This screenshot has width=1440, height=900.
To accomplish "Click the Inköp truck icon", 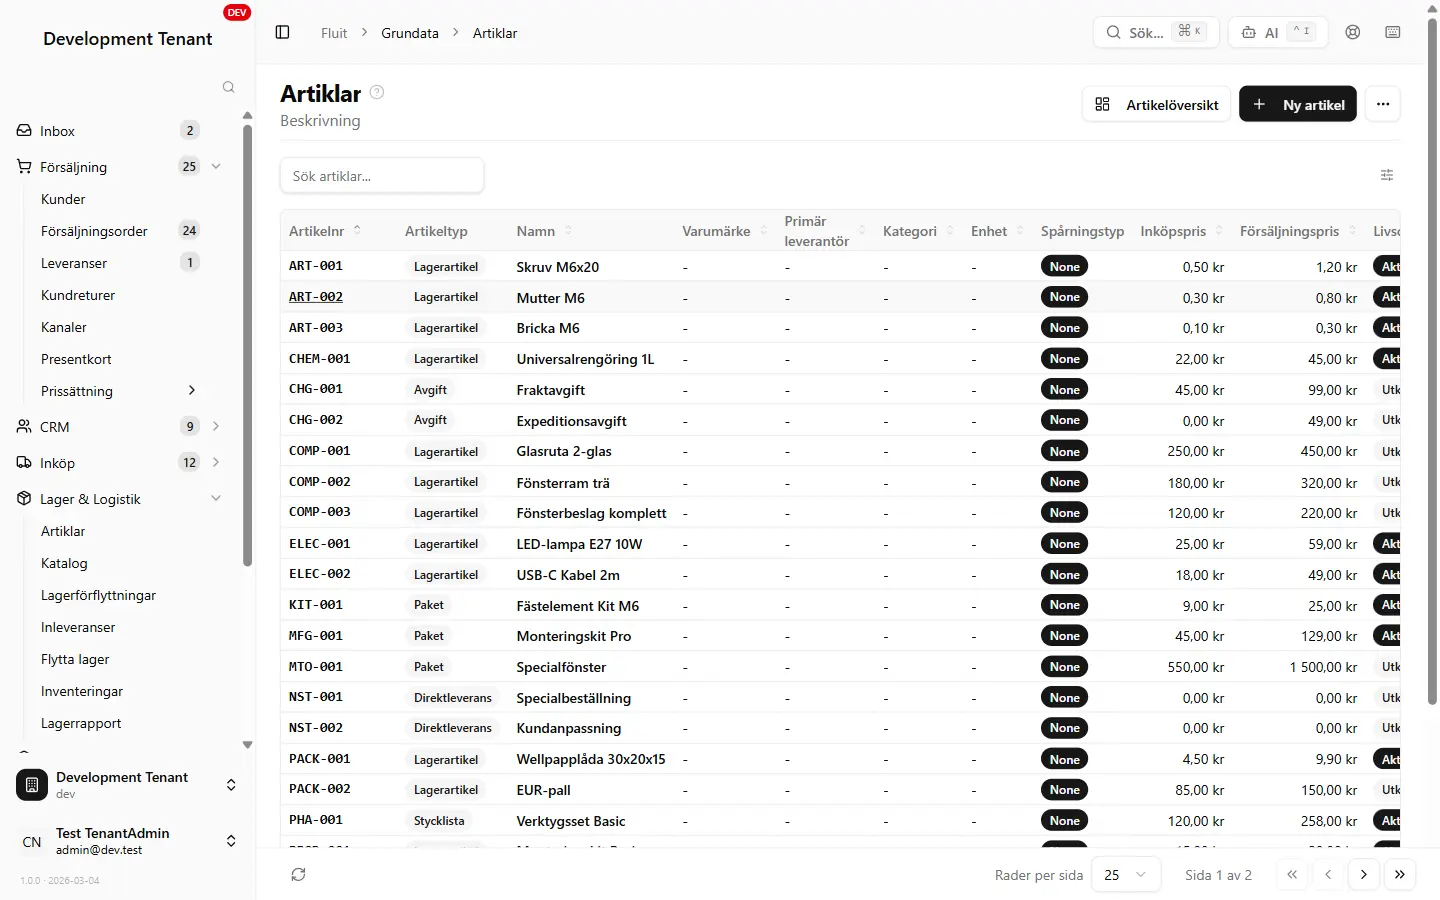I will pyautogui.click(x=24, y=463).
